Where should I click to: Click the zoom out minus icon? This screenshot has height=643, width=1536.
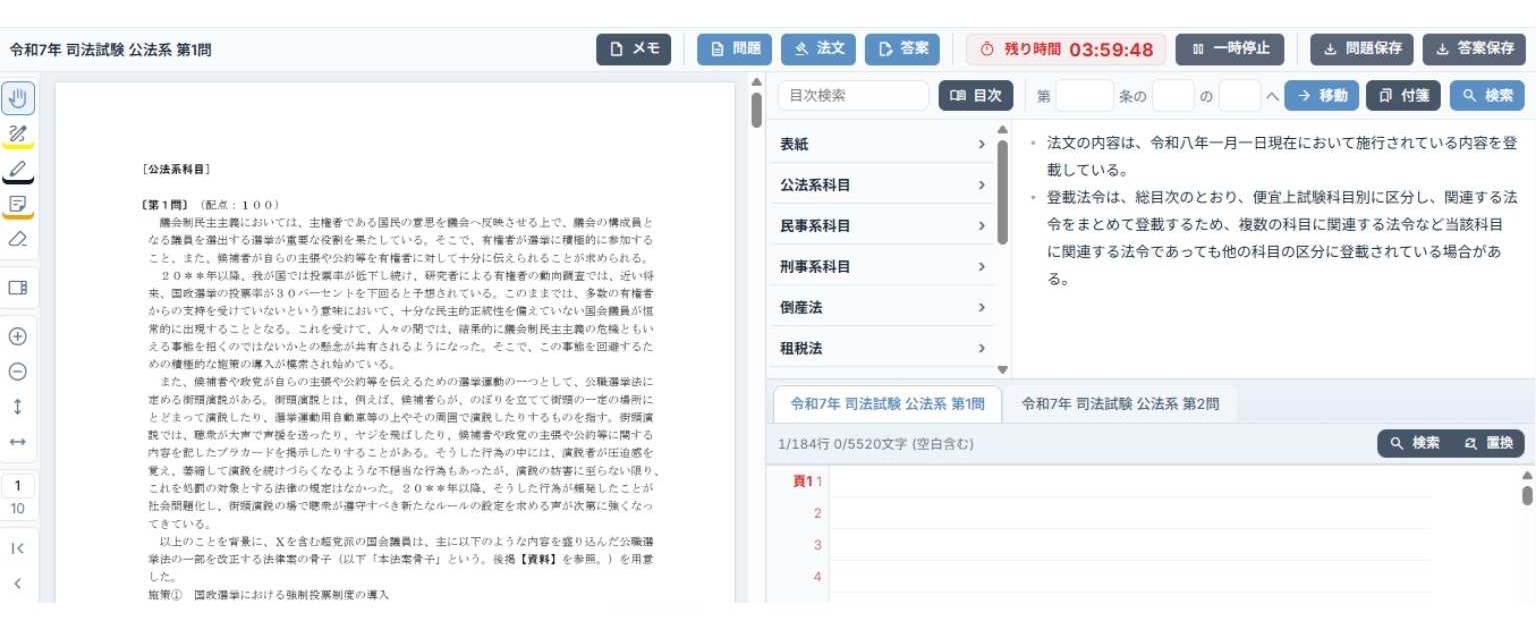tap(18, 372)
